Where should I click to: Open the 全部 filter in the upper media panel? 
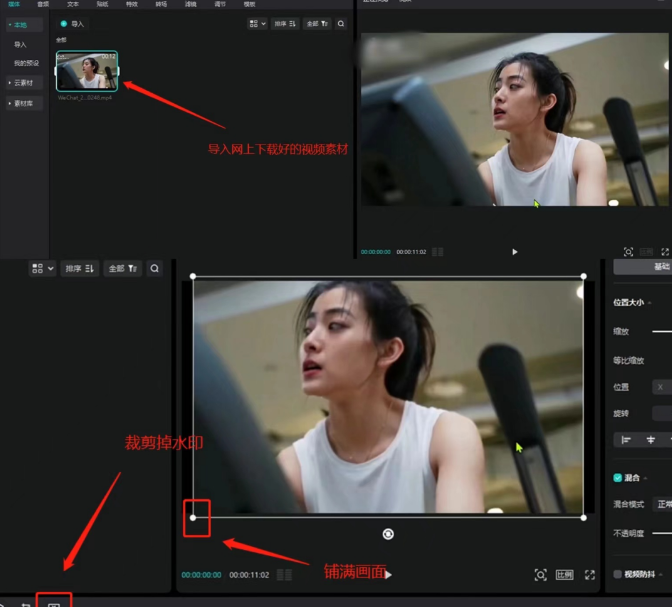point(317,24)
